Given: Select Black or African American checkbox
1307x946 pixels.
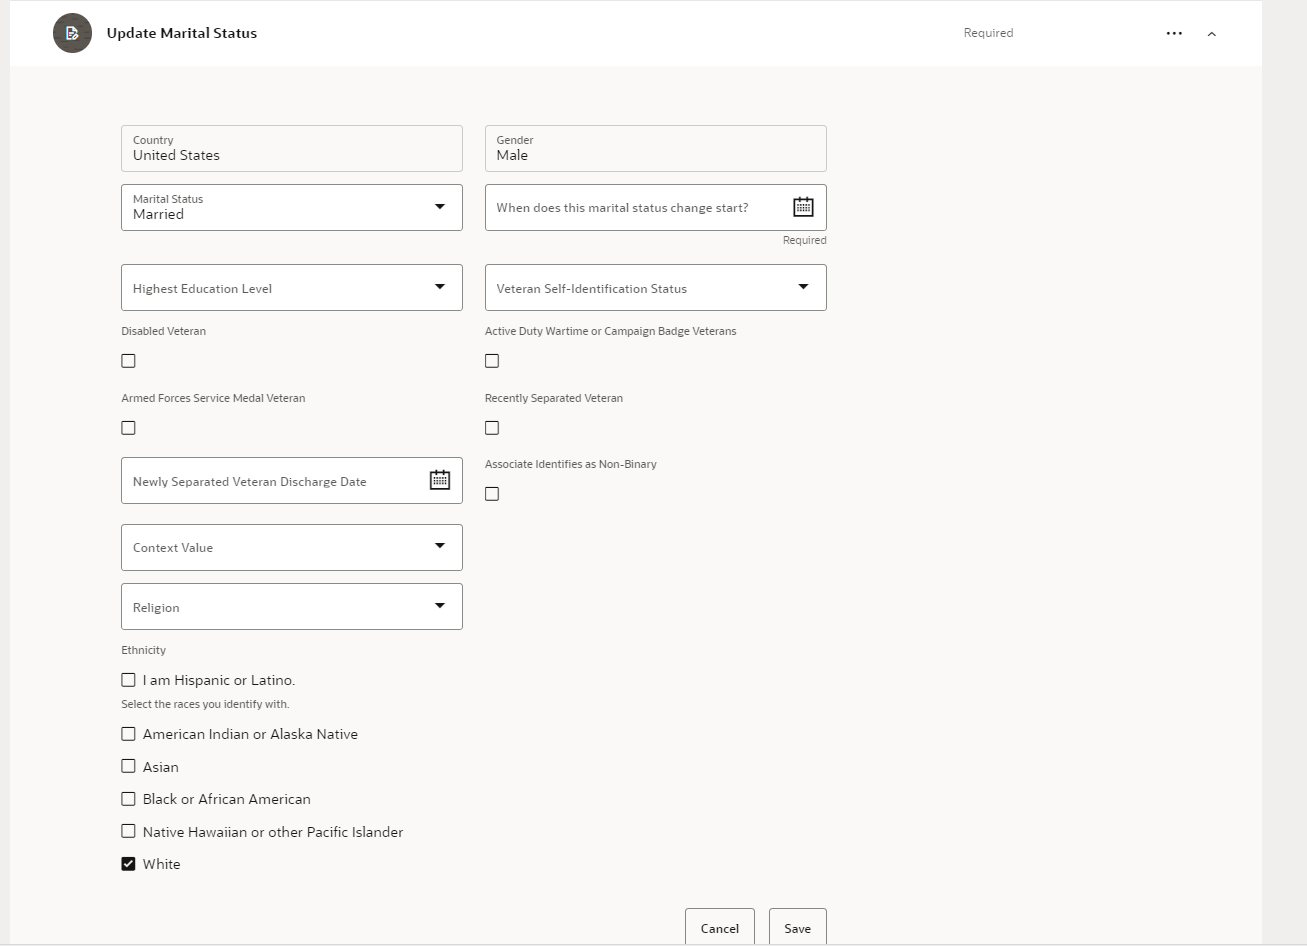Looking at the screenshot, I should point(128,799).
